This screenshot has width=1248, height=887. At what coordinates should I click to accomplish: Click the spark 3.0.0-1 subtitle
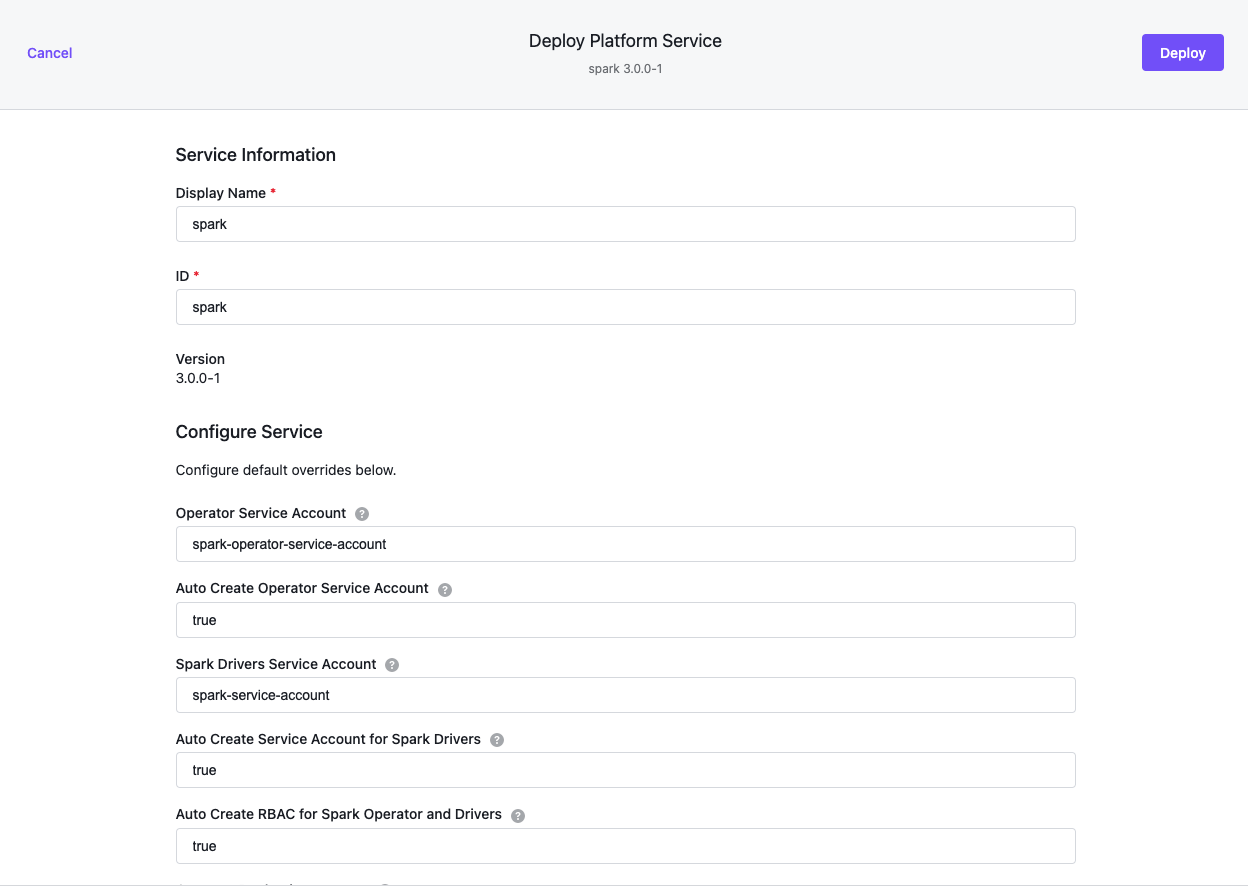(x=625, y=69)
